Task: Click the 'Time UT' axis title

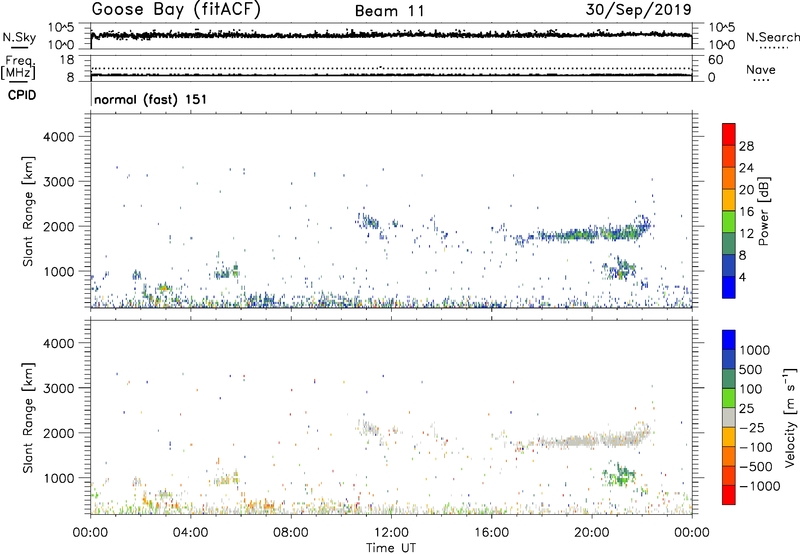Action: [391, 548]
